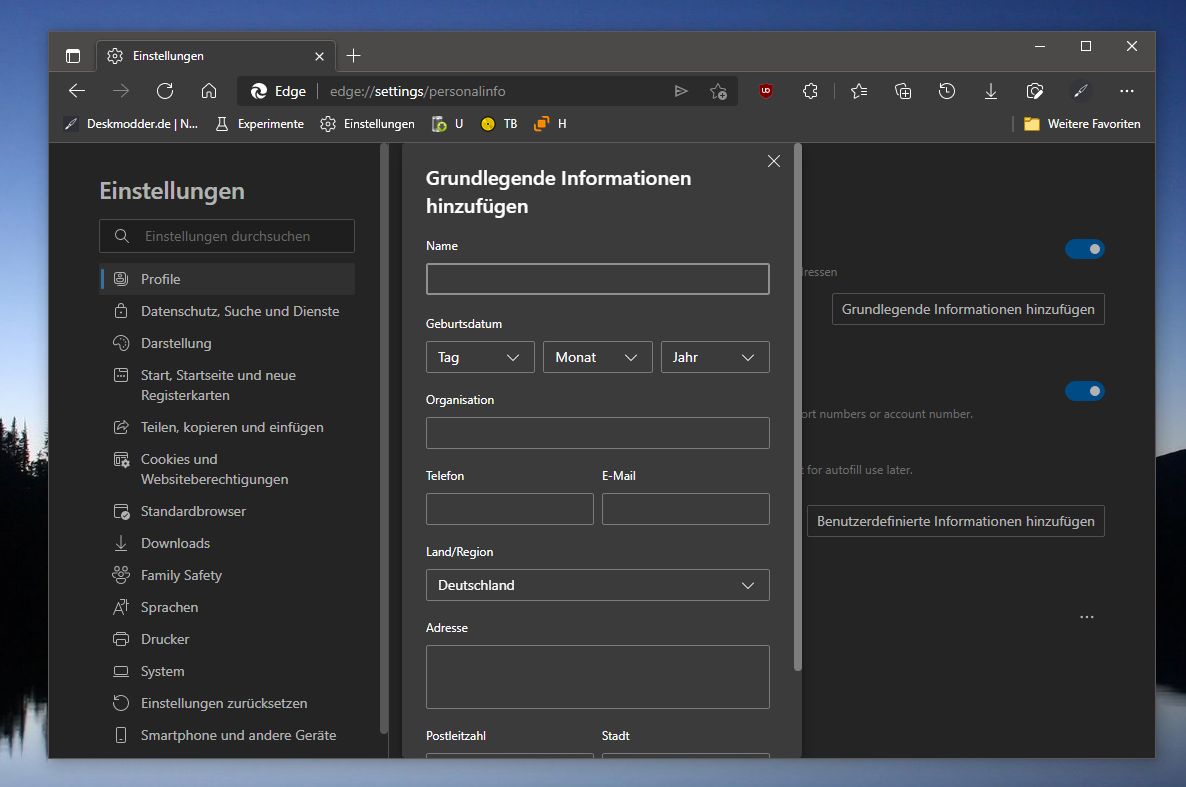Image resolution: width=1186 pixels, height=787 pixels.
Task: Open the Extensions puzzle icon
Action: (x=810, y=92)
